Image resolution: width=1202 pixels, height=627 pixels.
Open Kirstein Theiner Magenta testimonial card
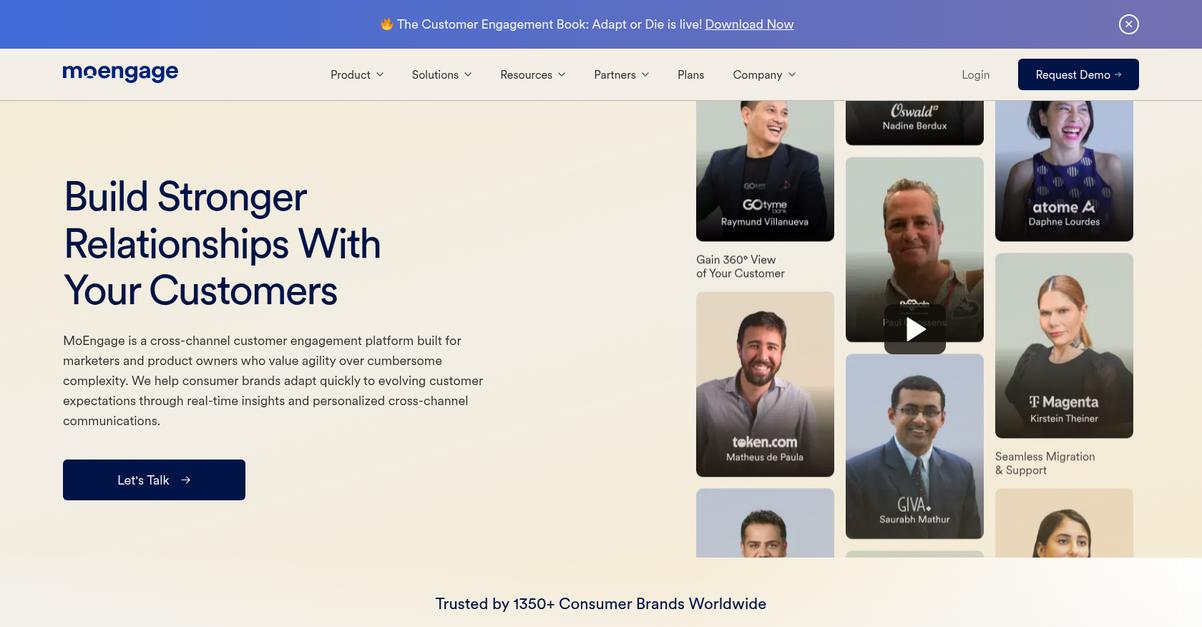pyautogui.click(x=1064, y=345)
